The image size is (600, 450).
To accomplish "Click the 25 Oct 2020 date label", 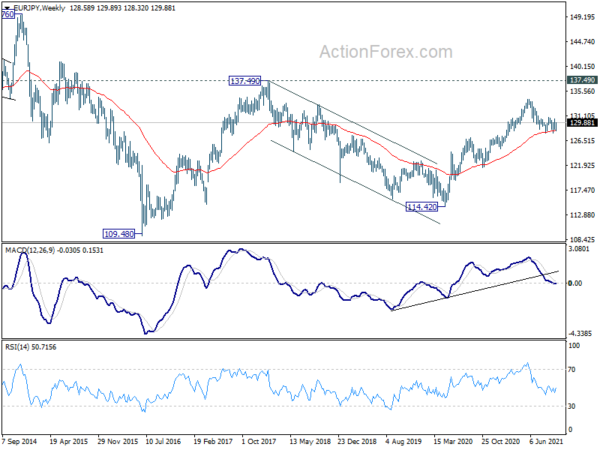I will 501,441.
